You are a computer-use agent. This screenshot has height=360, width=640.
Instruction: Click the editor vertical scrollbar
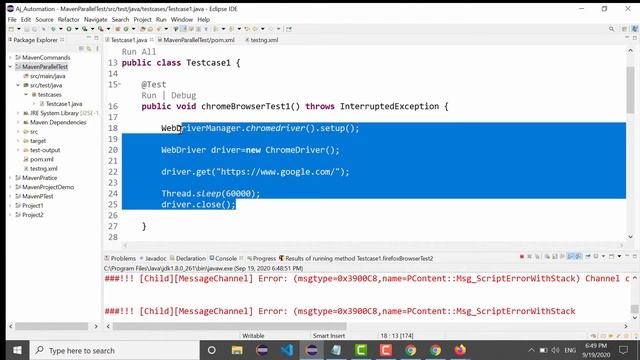631,90
